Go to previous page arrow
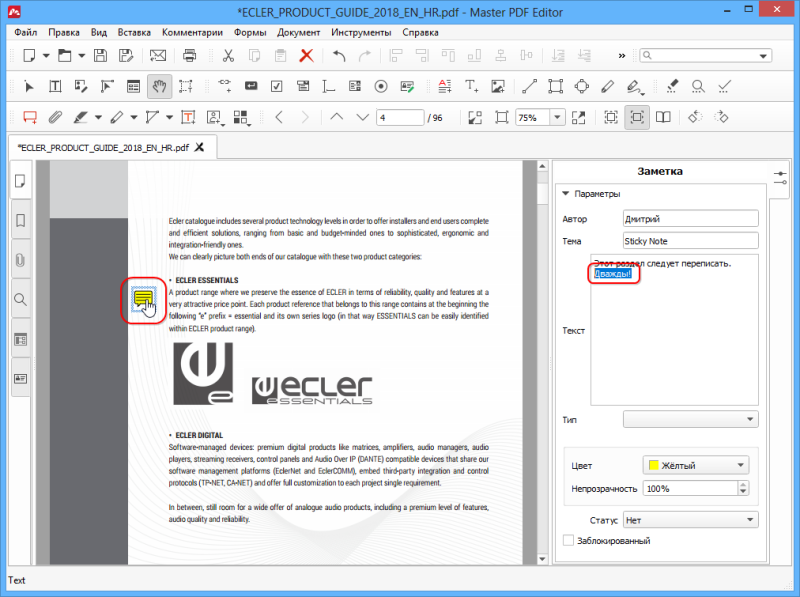The height and width of the screenshot is (597, 800). point(336,117)
